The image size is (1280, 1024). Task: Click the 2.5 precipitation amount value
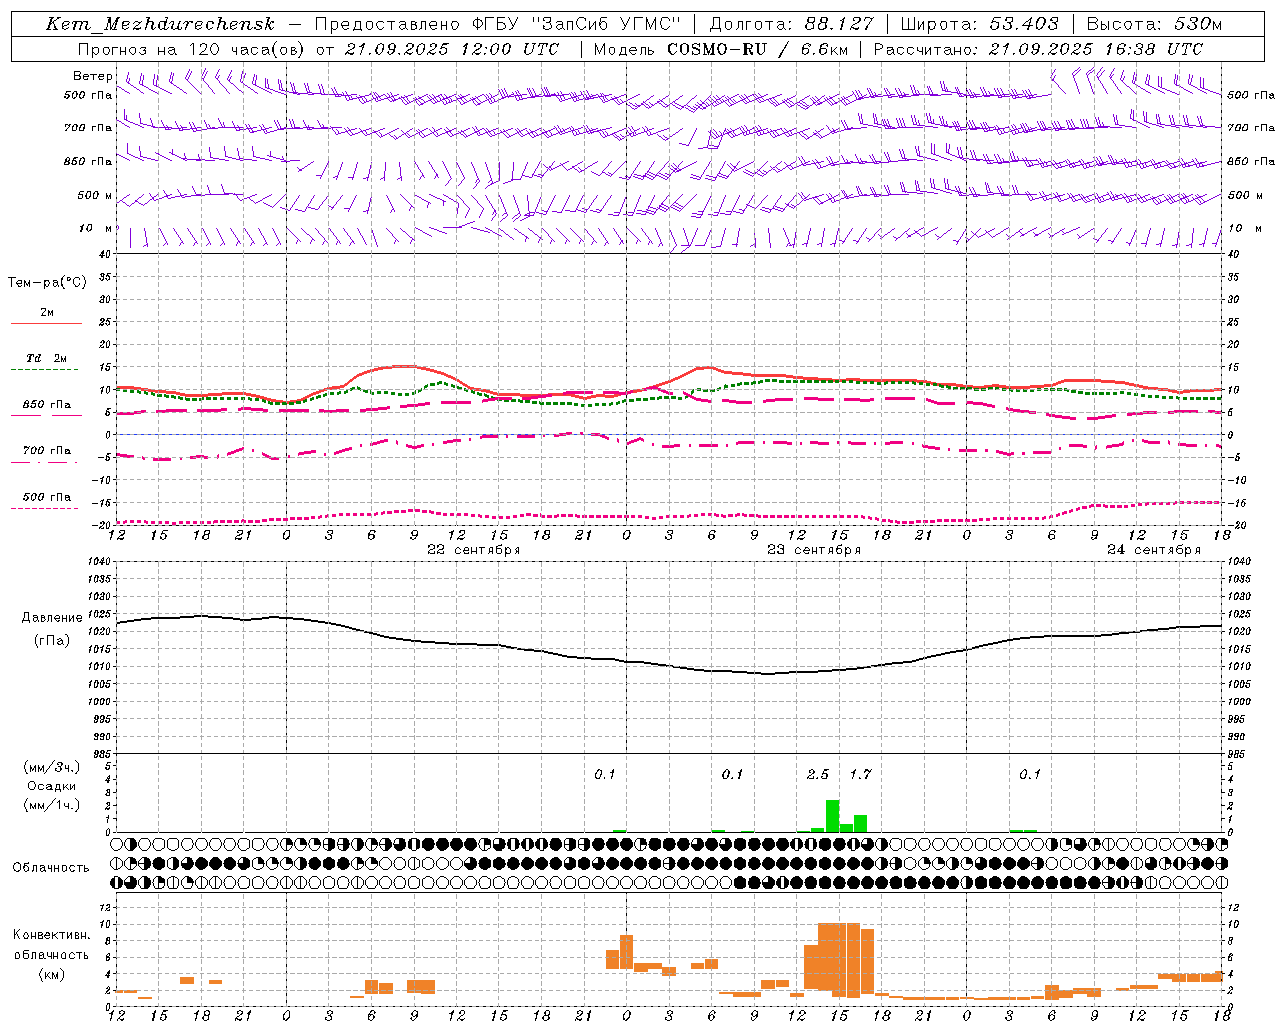[x=818, y=775]
